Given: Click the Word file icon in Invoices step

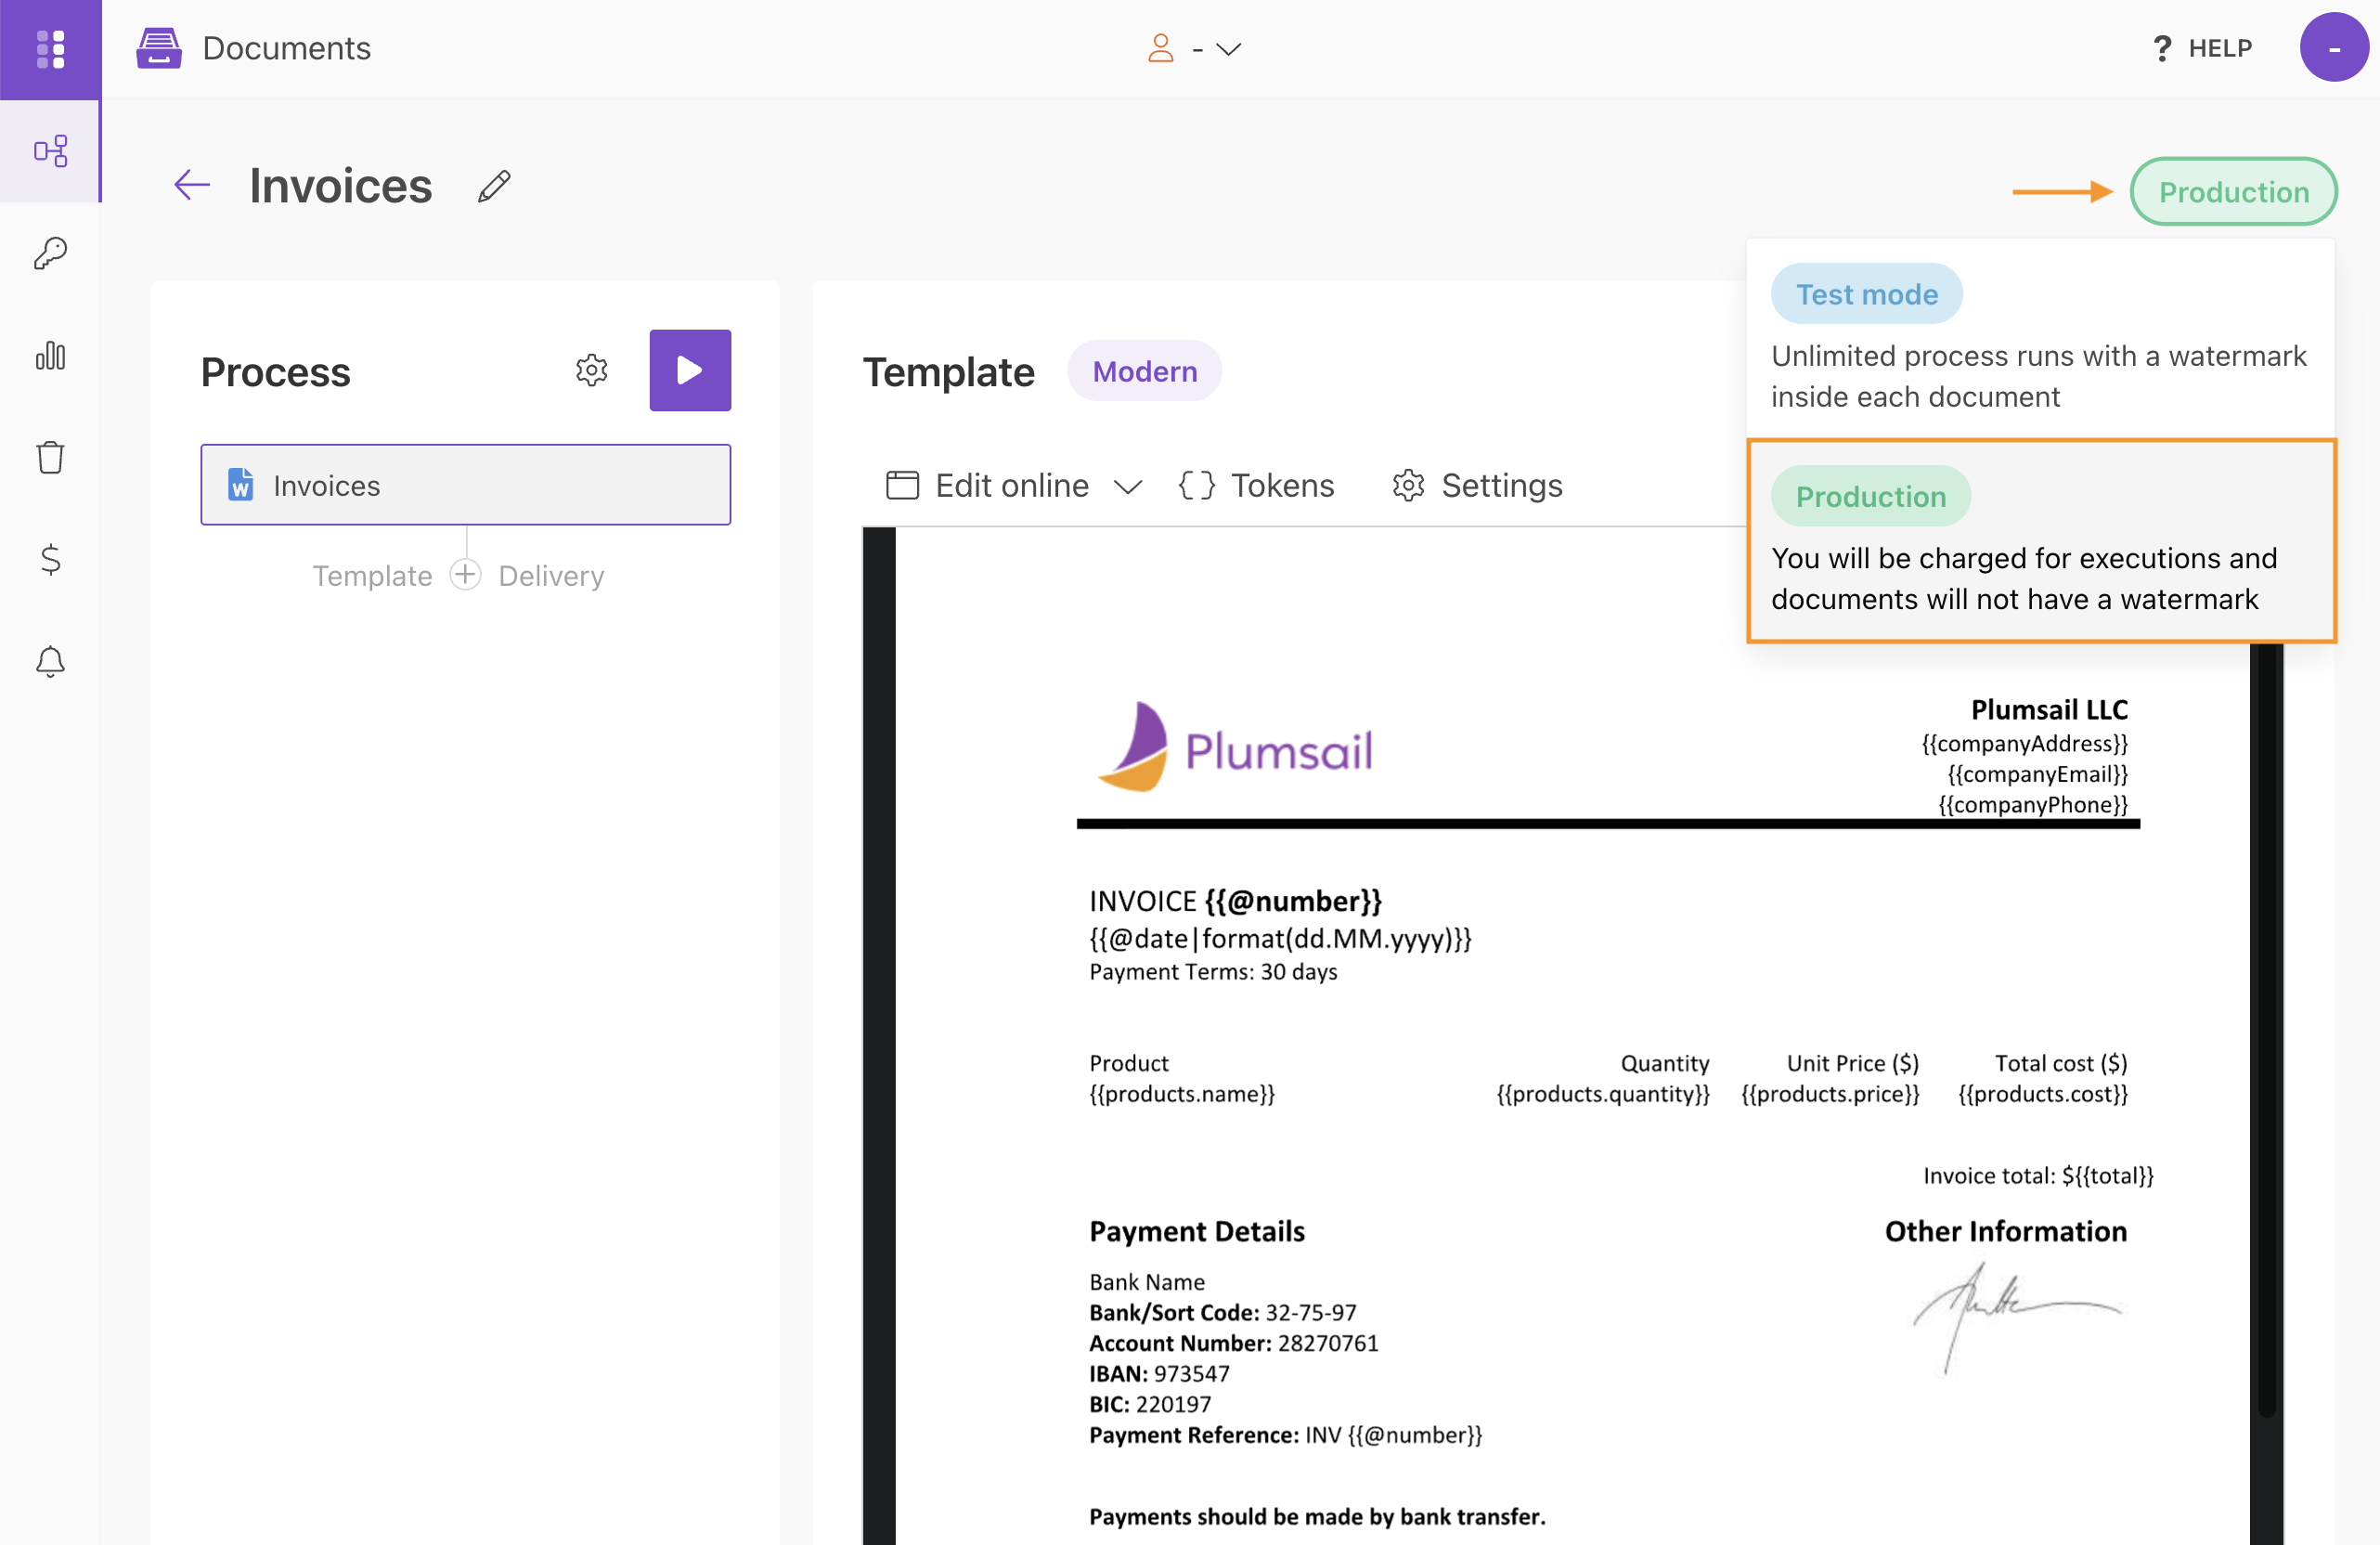Looking at the screenshot, I should [x=240, y=485].
